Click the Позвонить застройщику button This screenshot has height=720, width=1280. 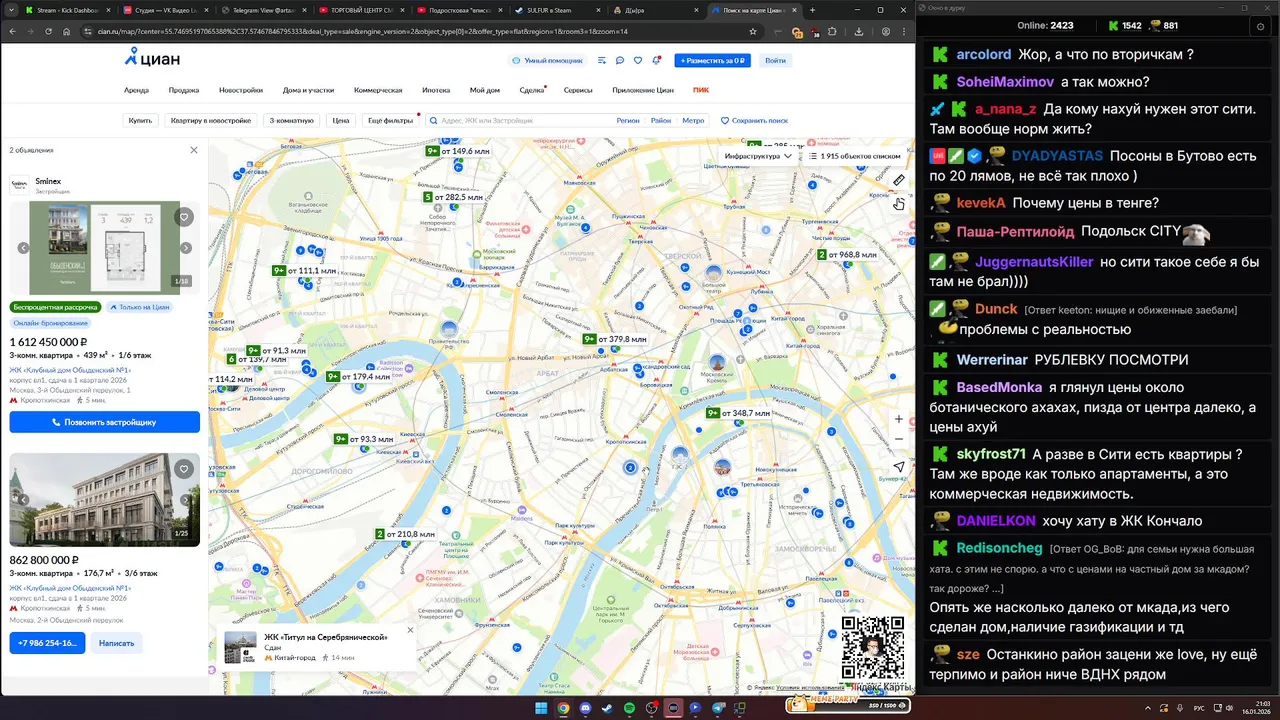pos(104,422)
